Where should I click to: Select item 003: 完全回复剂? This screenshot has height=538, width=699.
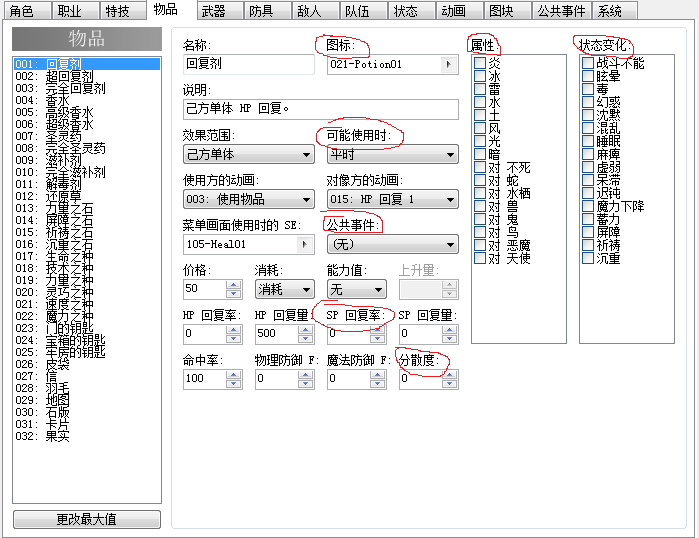pyautogui.click(x=87, y=88)
